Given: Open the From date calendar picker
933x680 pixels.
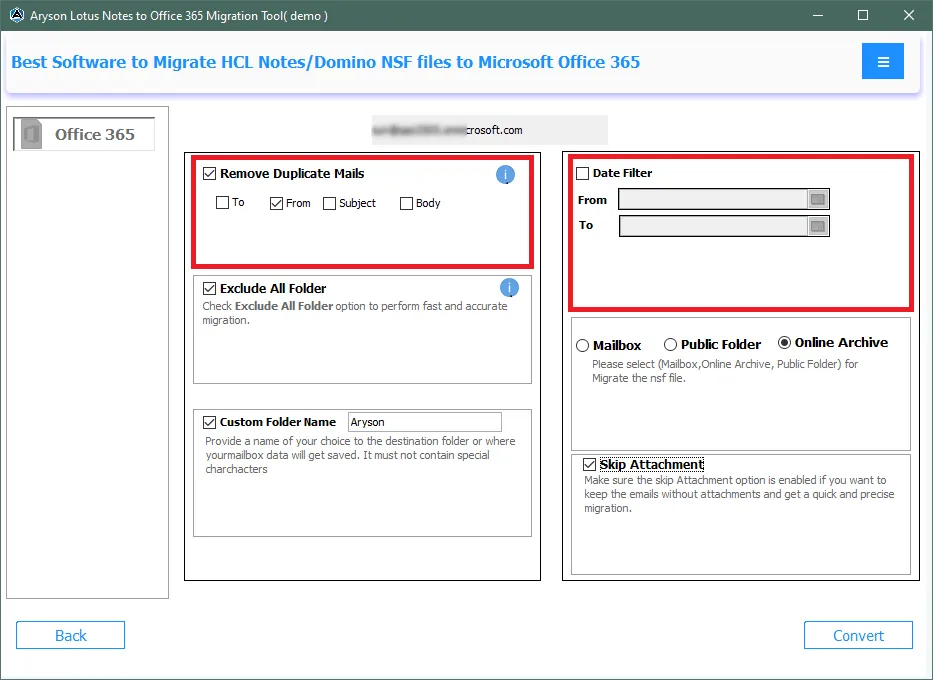Looking at the screenshot, I should (x=818, y=199).
